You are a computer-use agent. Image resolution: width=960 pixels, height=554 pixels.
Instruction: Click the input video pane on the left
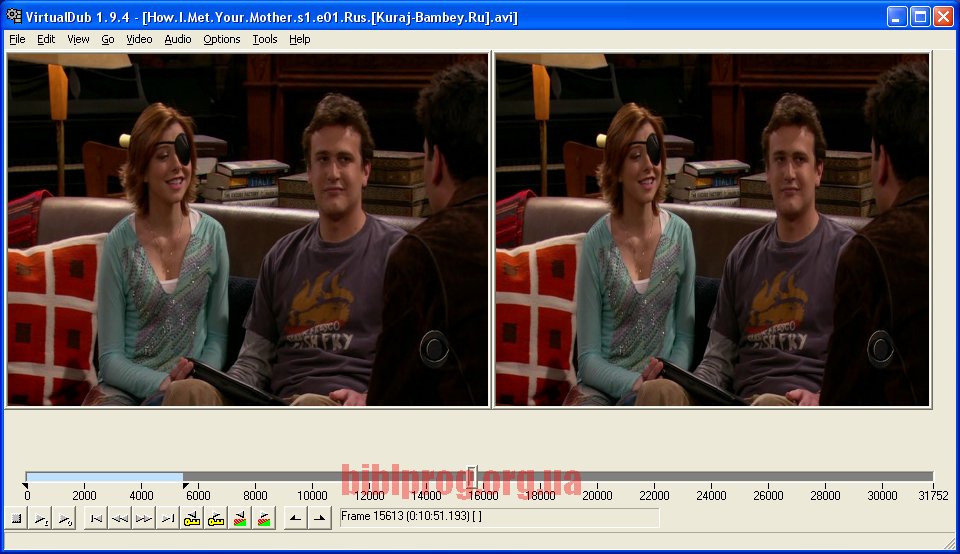248,230
